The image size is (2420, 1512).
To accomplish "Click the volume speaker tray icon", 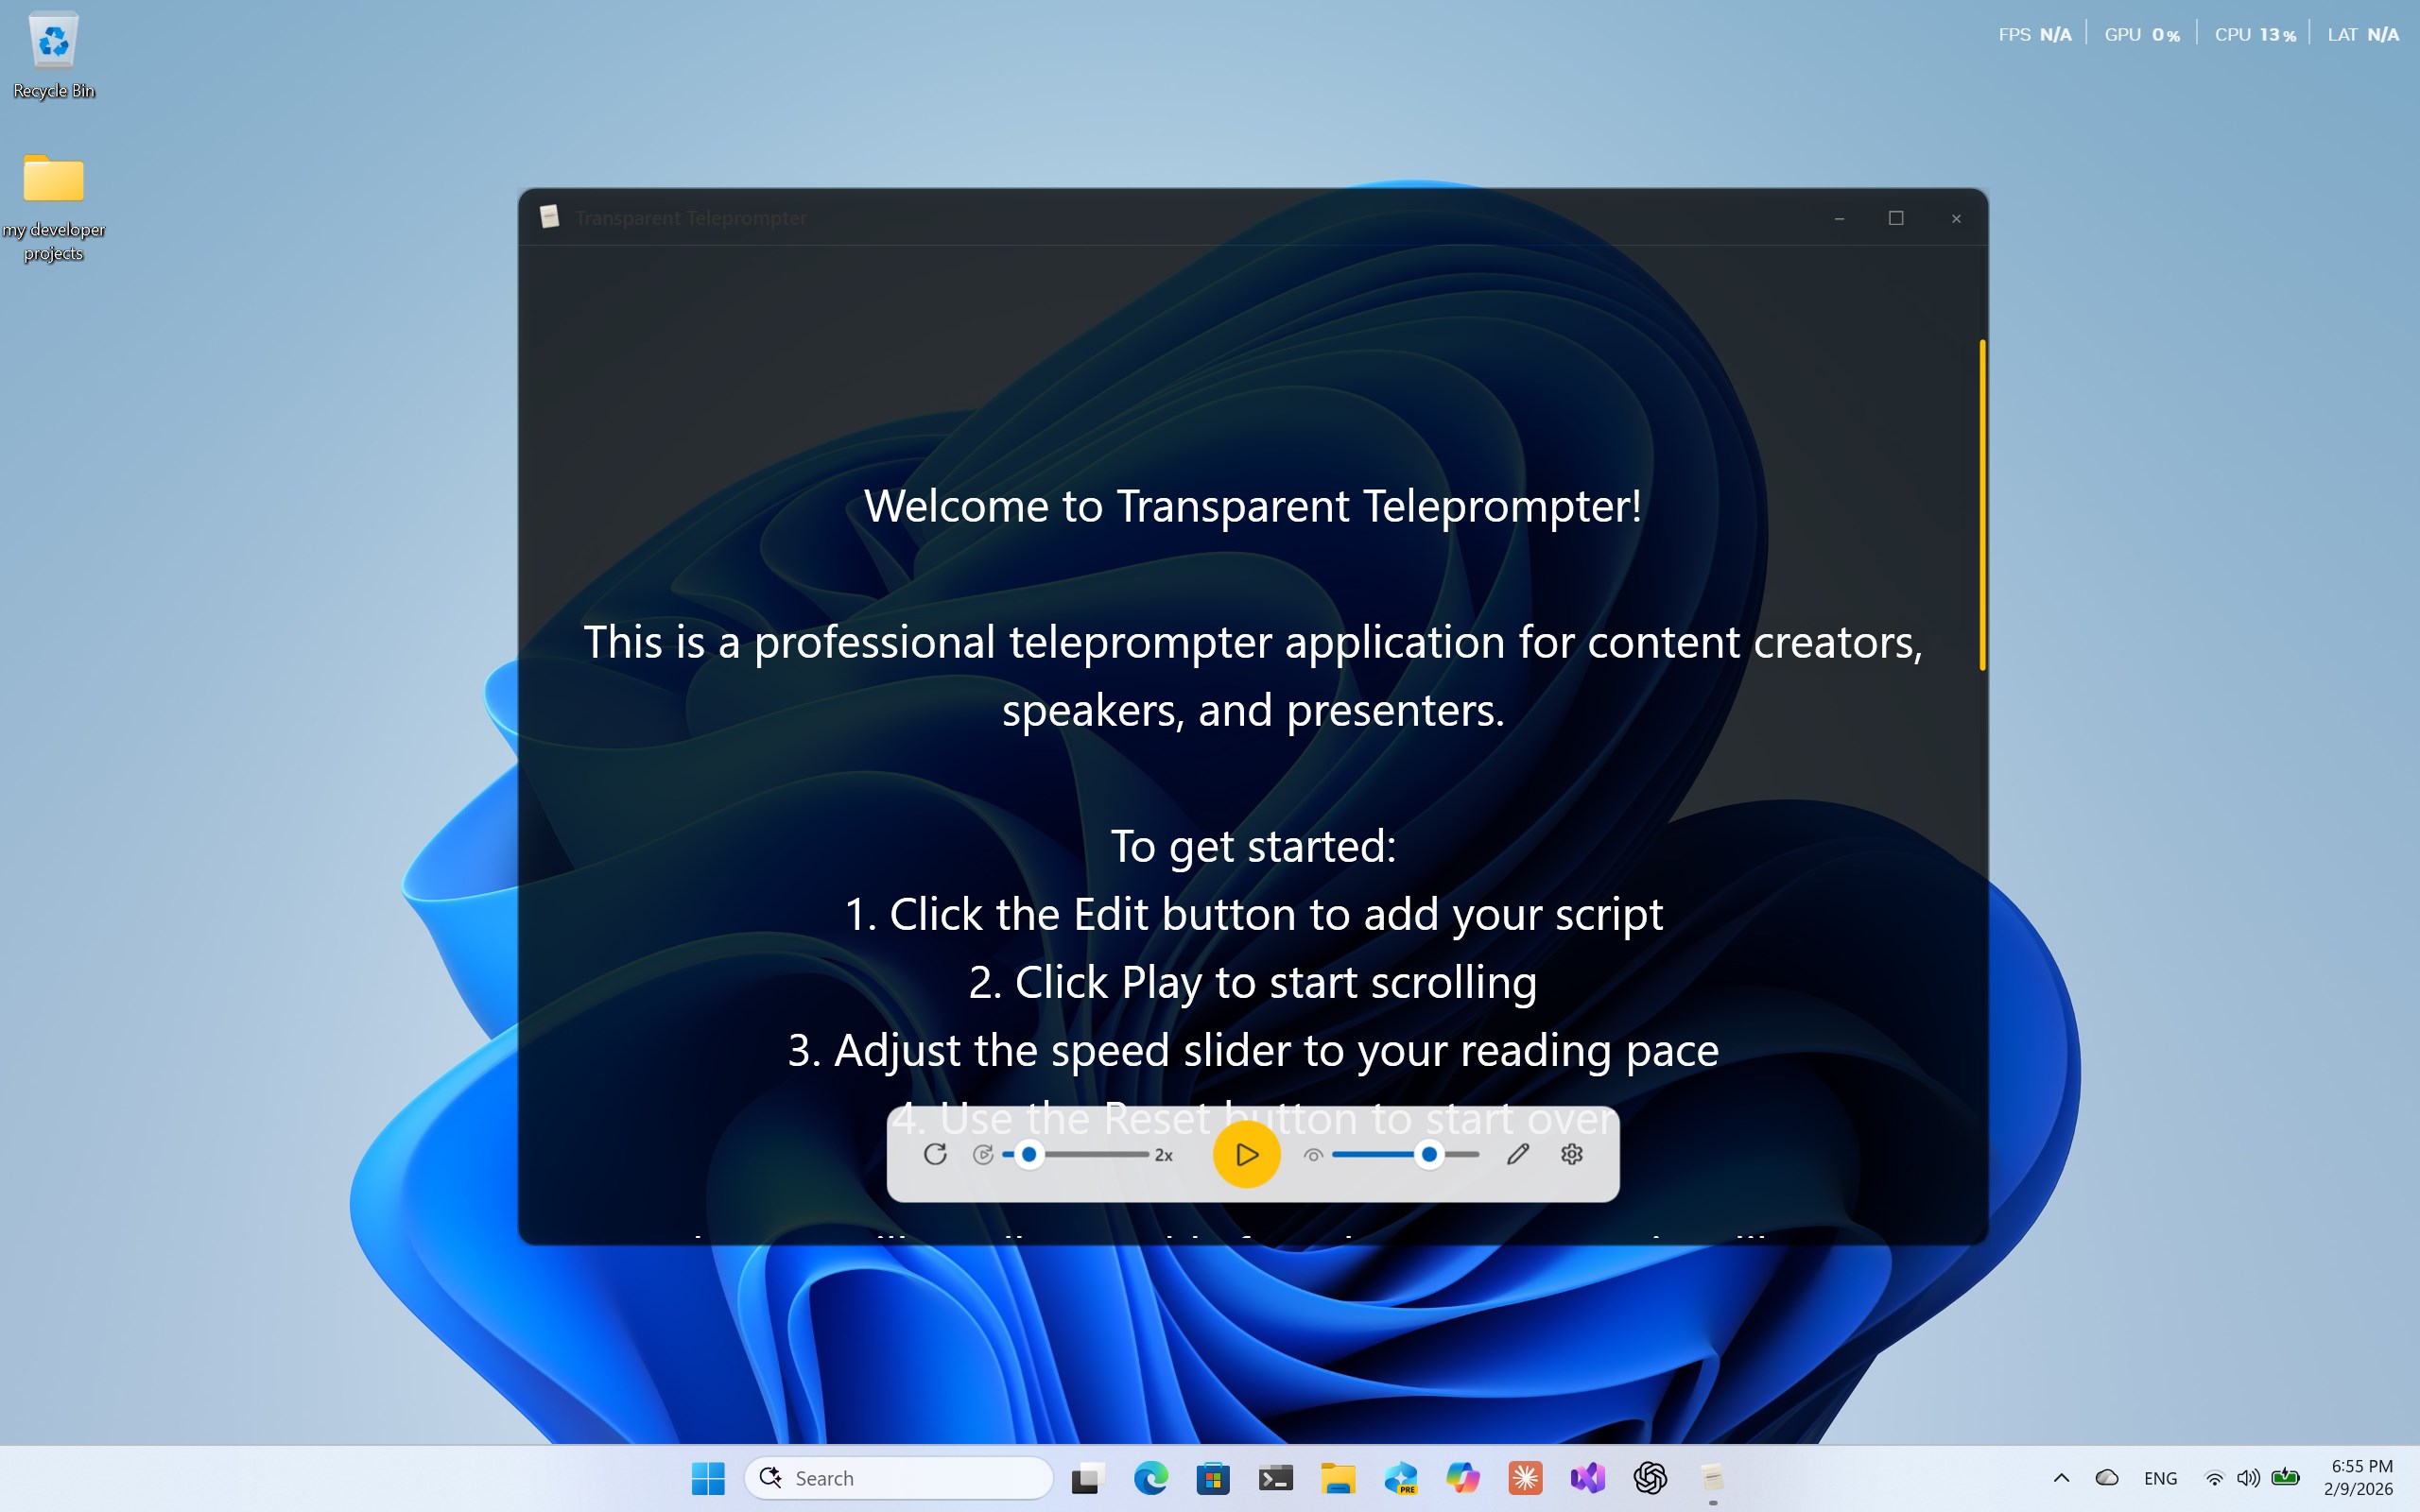I will [x=2248, y=1478].
